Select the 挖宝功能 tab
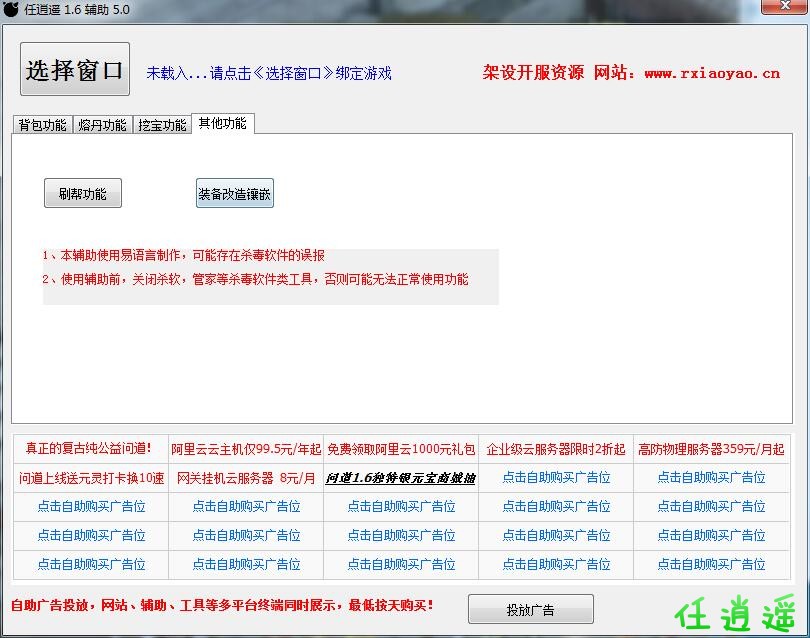Viewport: 810px width, 638px height. tap(162, 125)
